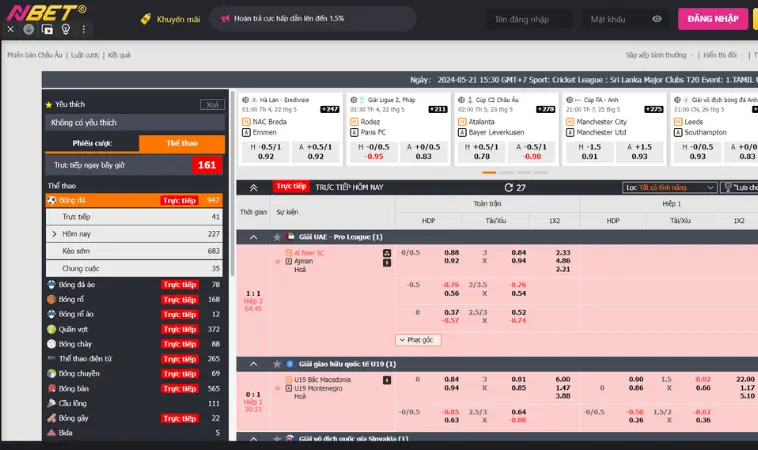Image resolution: width=758 pixels, height=450 pixels.
Task: Click the Khuyến mãi promotion tag icon
Action: (x=146, y=19)
